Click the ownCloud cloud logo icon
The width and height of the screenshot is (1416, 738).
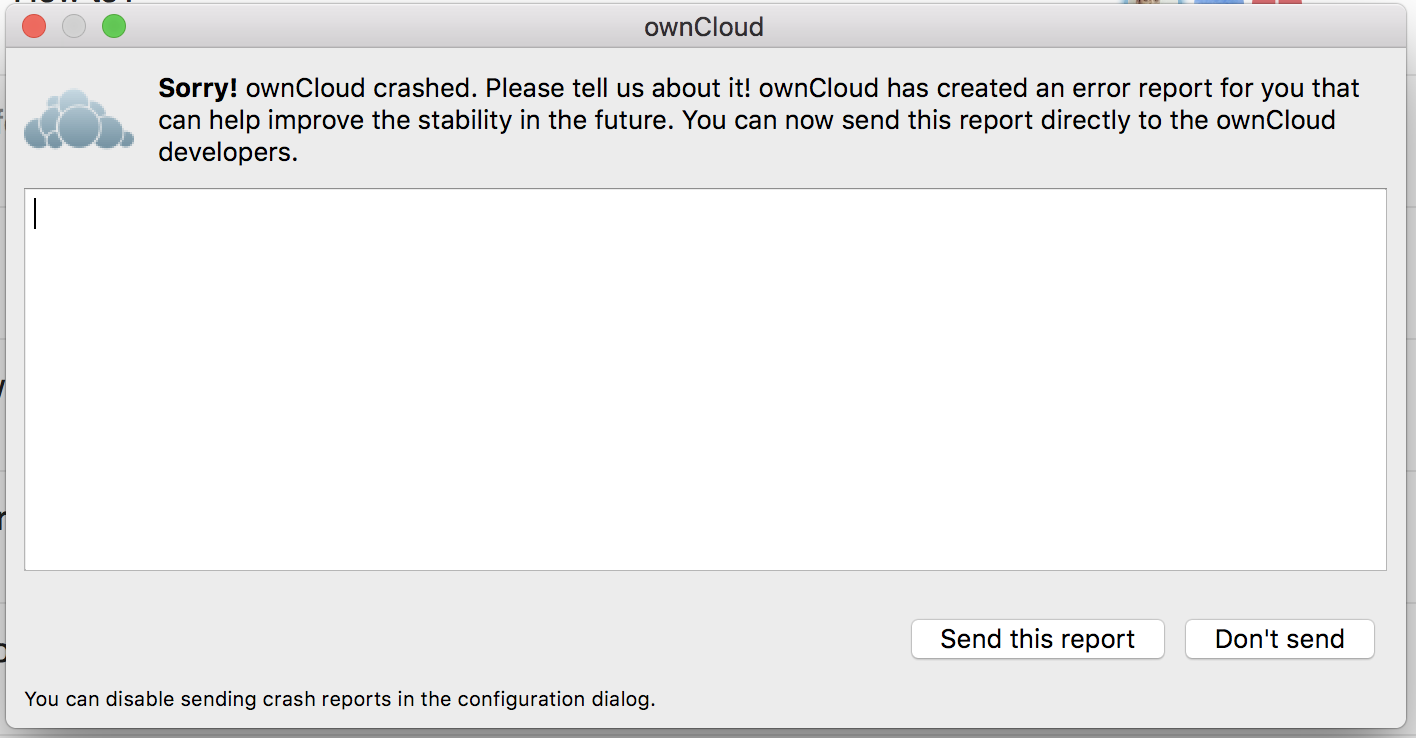(x=79, y=120)
